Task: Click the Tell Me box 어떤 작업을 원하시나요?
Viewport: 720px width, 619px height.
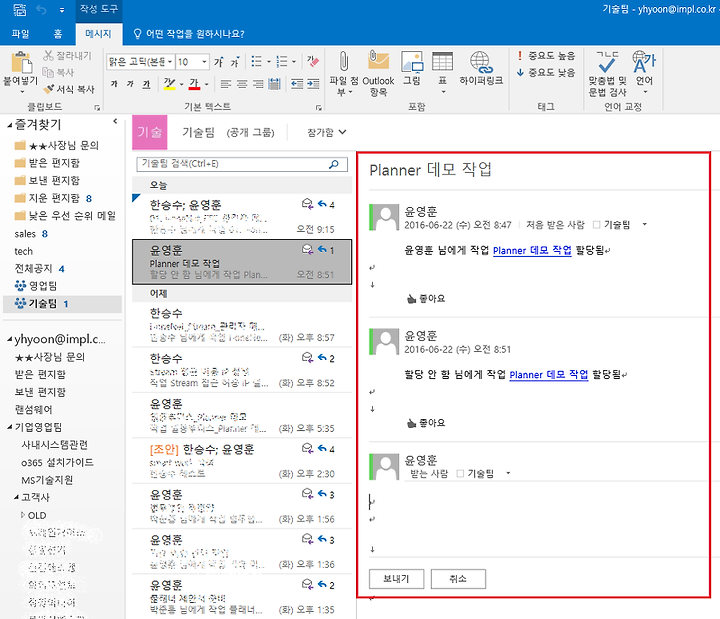Action: 189,34
